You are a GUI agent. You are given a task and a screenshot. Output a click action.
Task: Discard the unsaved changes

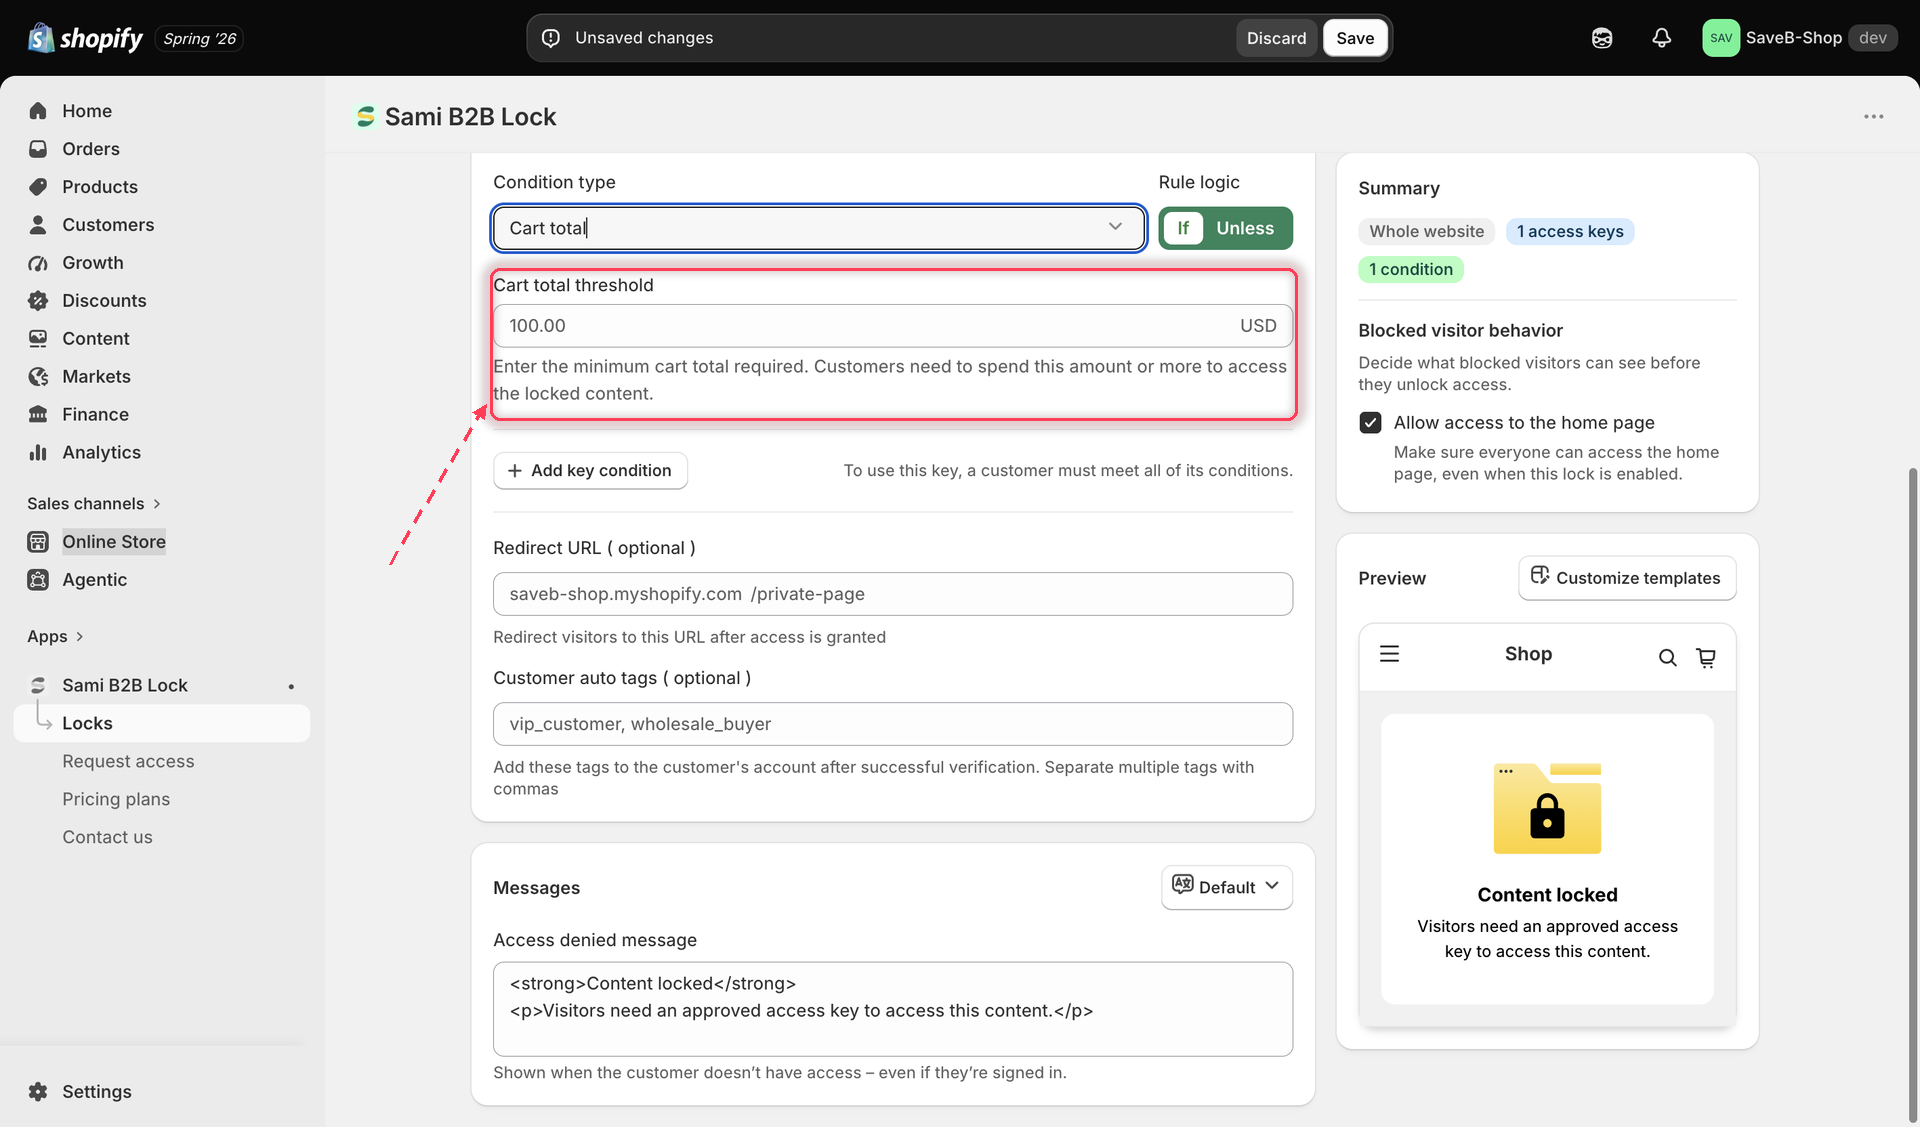1276,38
